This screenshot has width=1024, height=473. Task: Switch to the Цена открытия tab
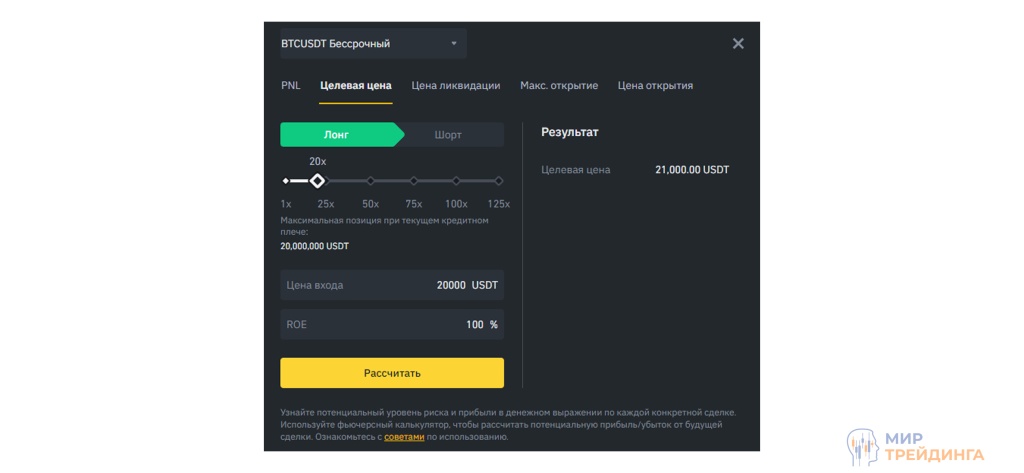[x=655, y=86]
